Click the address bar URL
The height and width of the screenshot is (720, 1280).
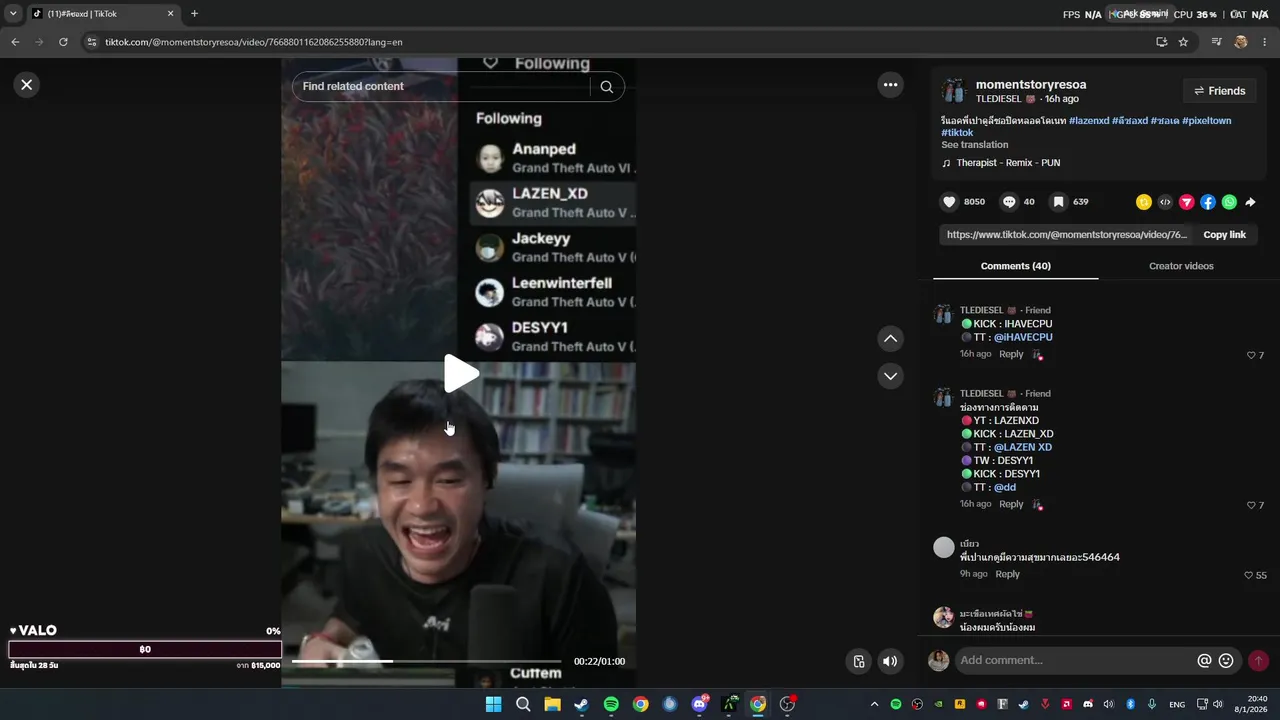click(254, 42)
